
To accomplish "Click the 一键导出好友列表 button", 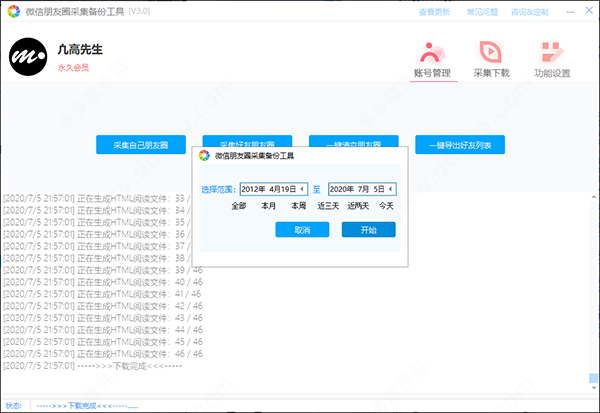I will pyautogui.click(x=460, y=145).
